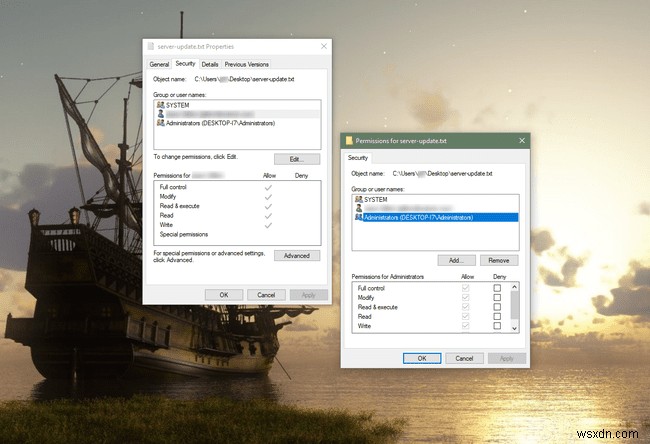Click the Add... button in Permissions dialog
The width and height of the screenshot is (650, 444).
tap(456, 260)
